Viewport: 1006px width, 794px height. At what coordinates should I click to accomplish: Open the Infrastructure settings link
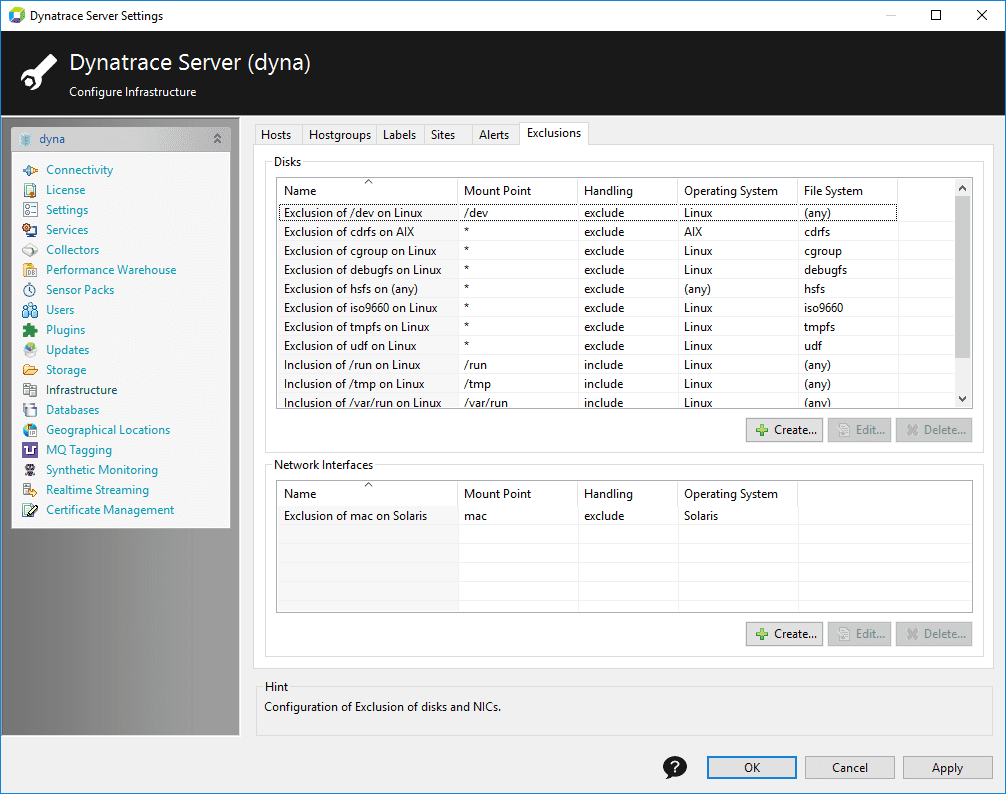coord(81,390)
